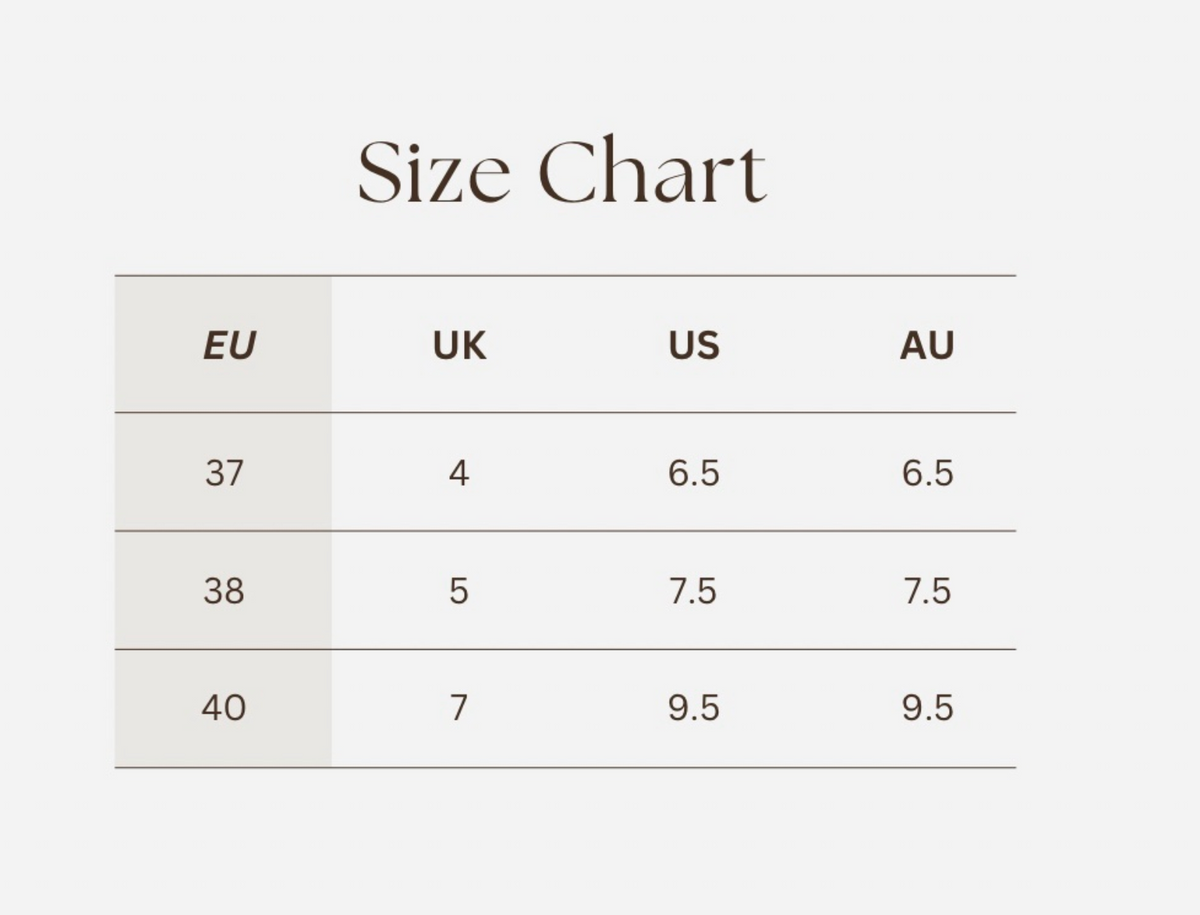Click the word Chart in title

tap(653, 172)
